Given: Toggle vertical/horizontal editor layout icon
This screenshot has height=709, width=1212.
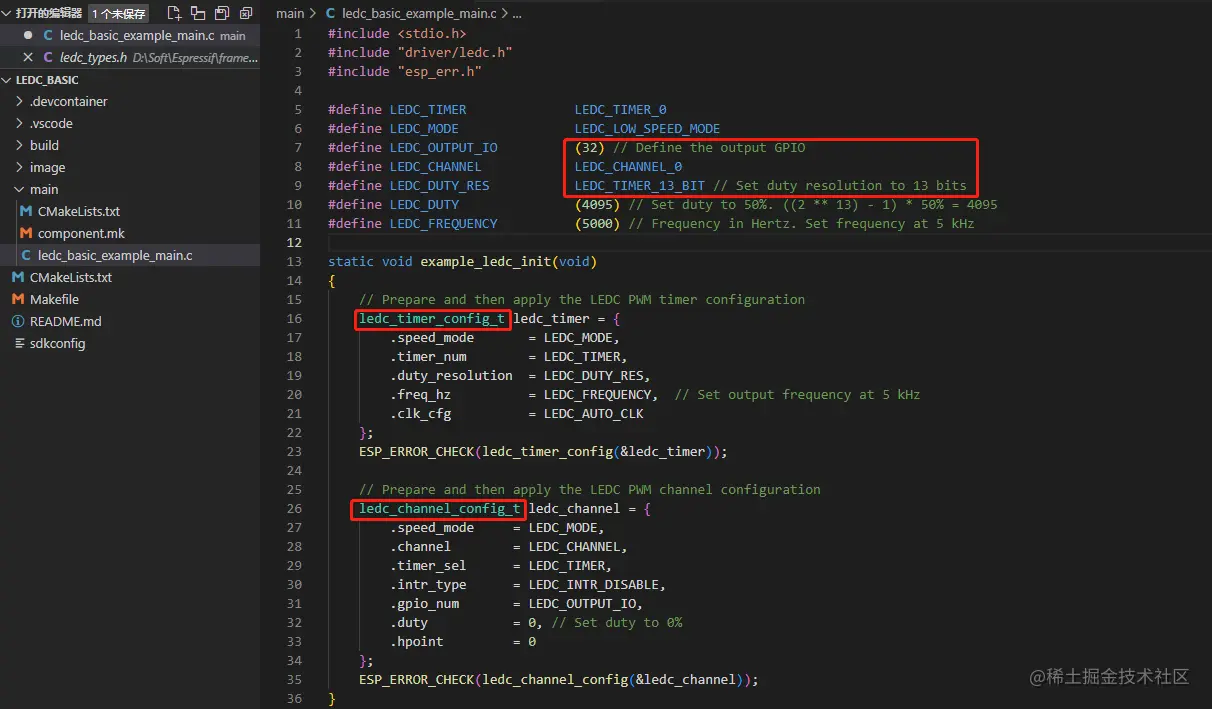Looking at the screenshot, I should [198, 13].
